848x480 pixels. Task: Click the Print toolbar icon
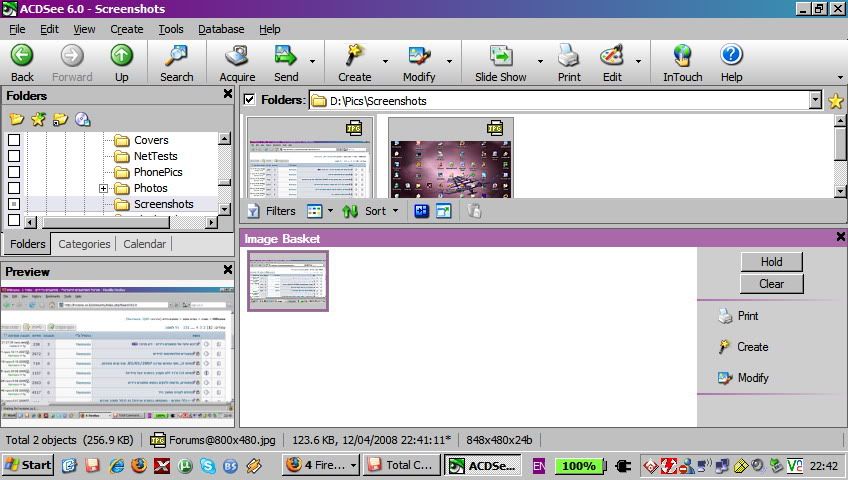(x=569, y=55)
